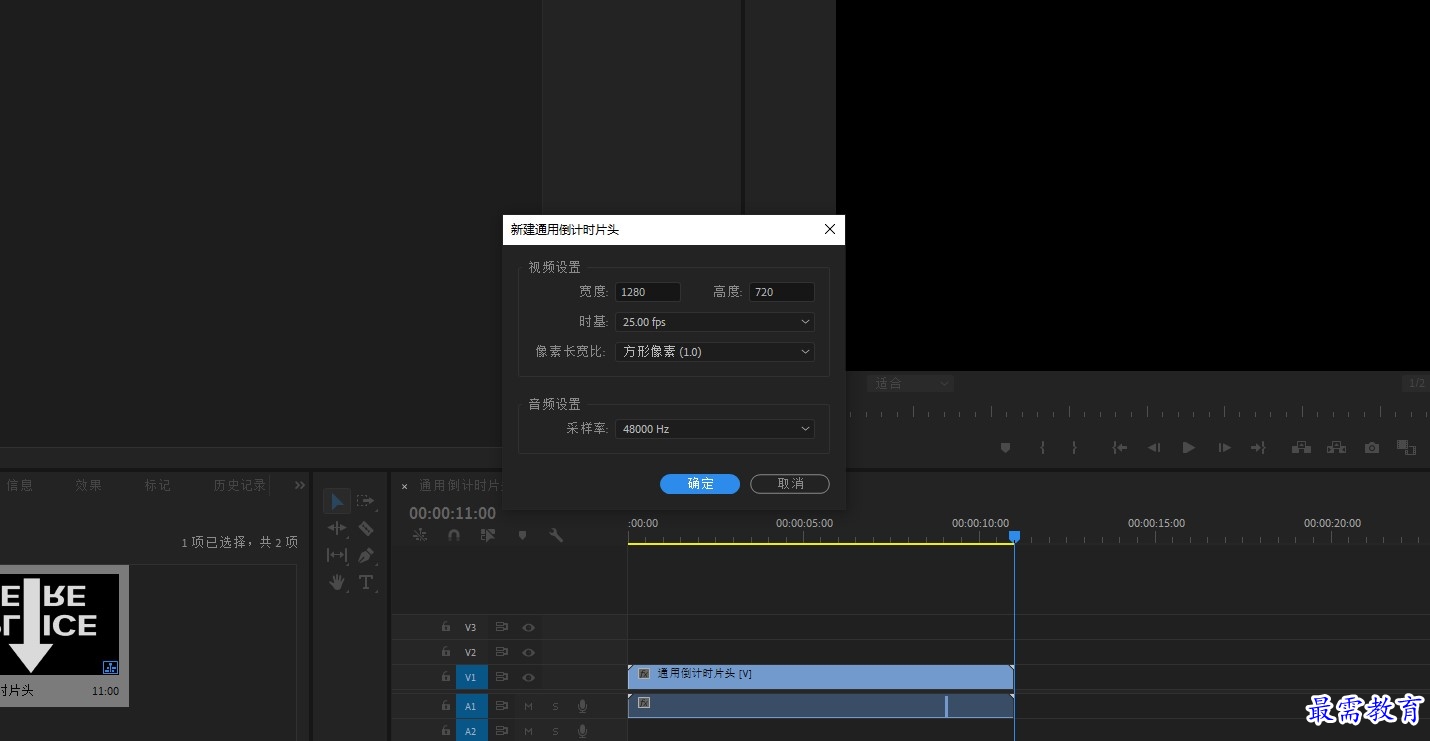Screen dimensions: 1430x741
Task: Toggle lock on A1 track
Action: pyautogui.click(x=446, y=706)
